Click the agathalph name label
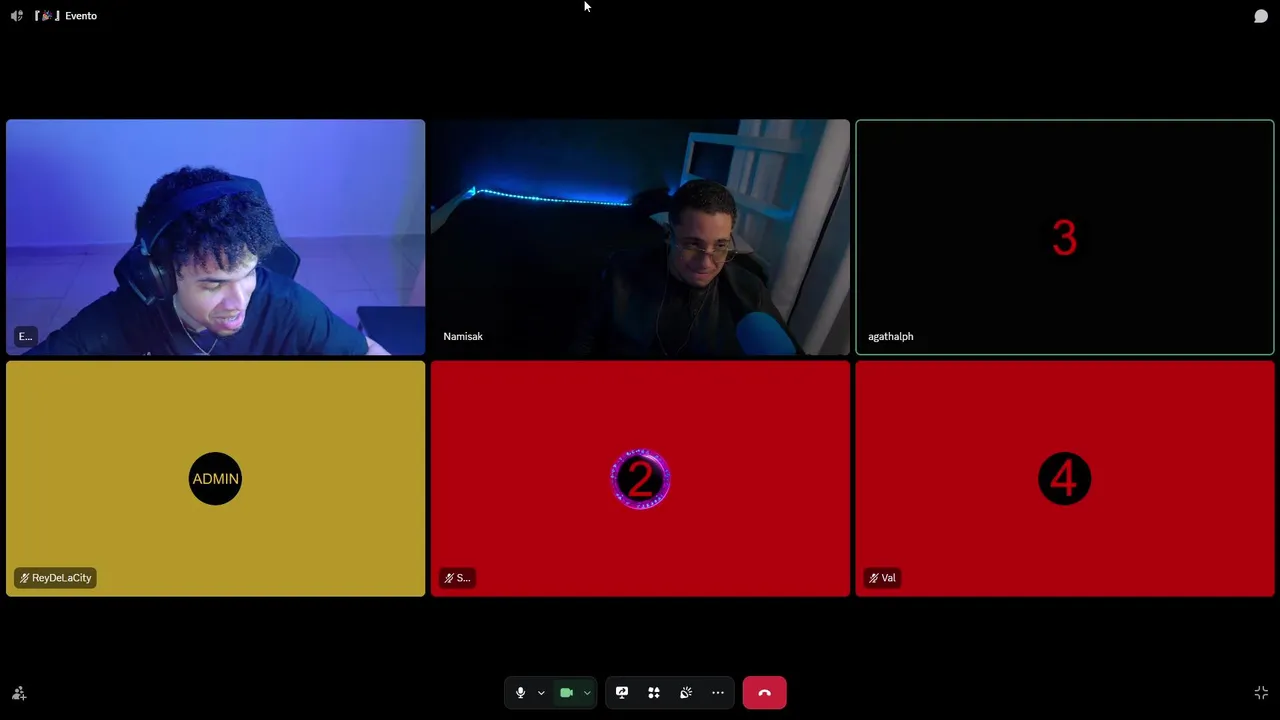Viewport: 1280px width, 720px height. (890, 336)
